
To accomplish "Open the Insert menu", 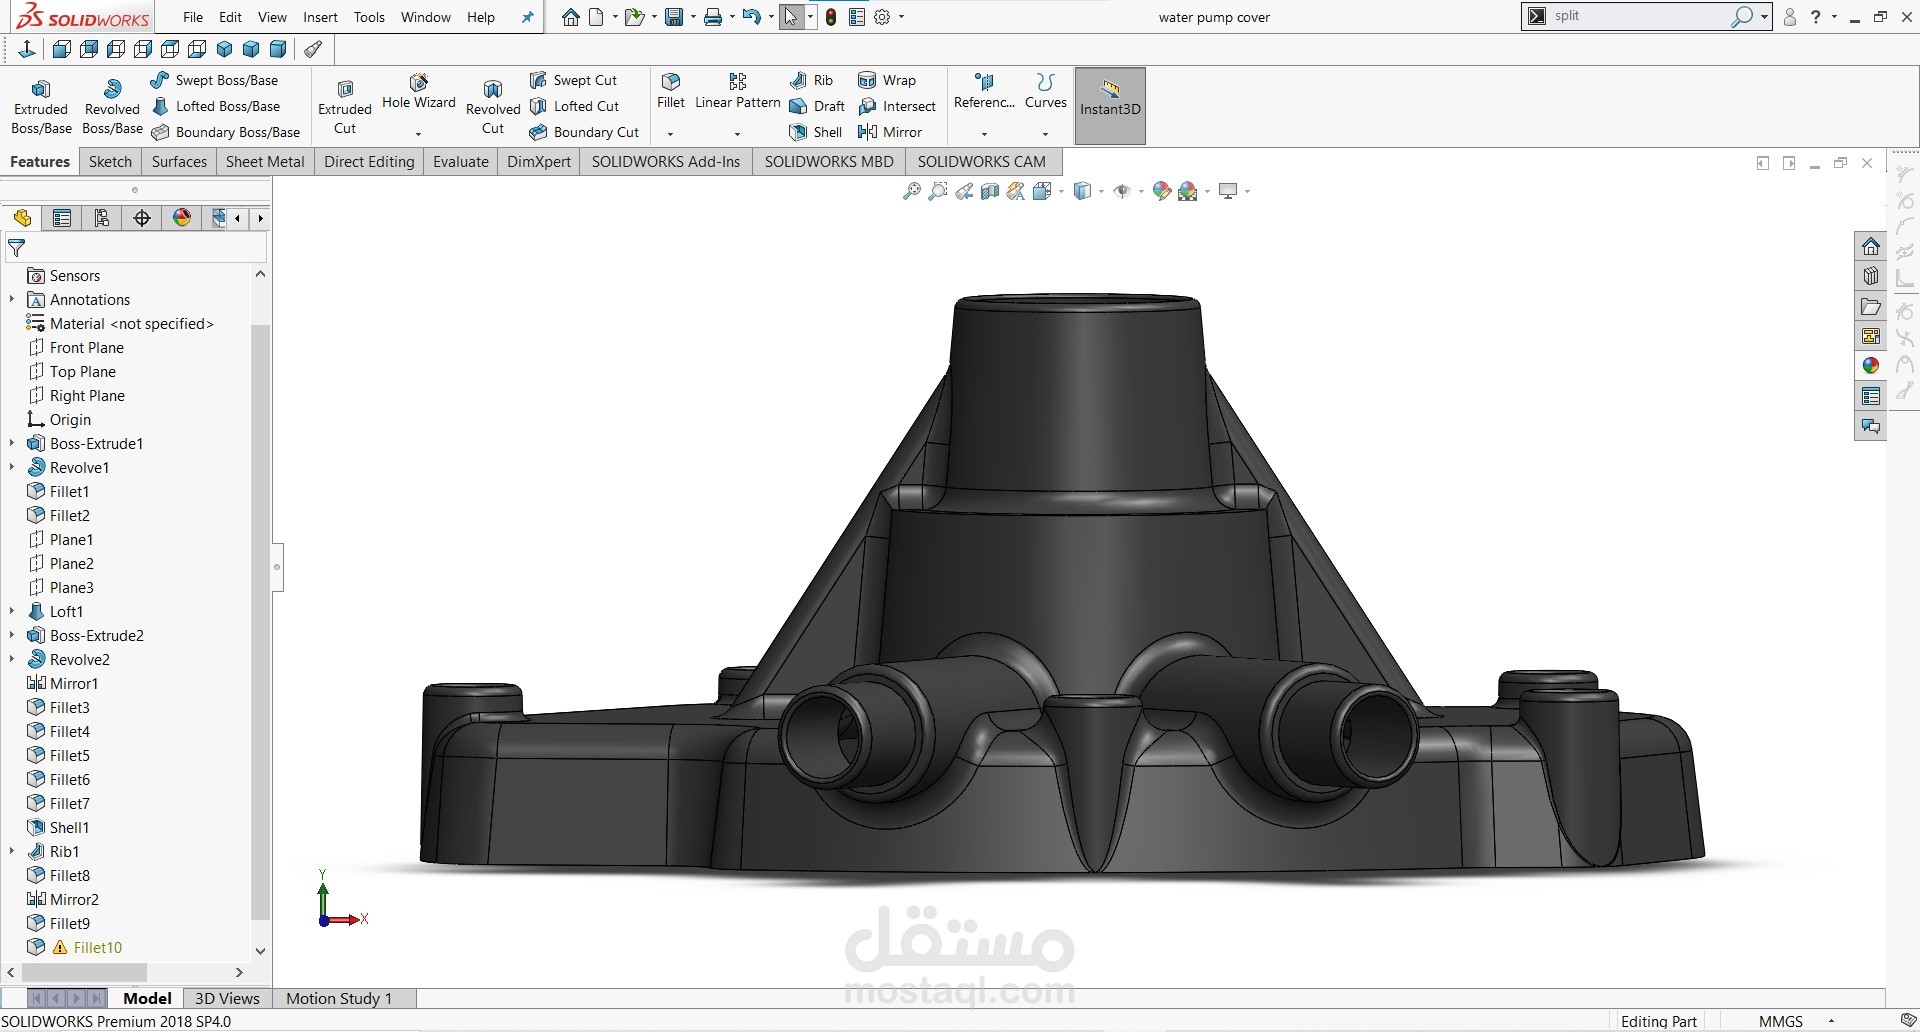I will 320,17.
